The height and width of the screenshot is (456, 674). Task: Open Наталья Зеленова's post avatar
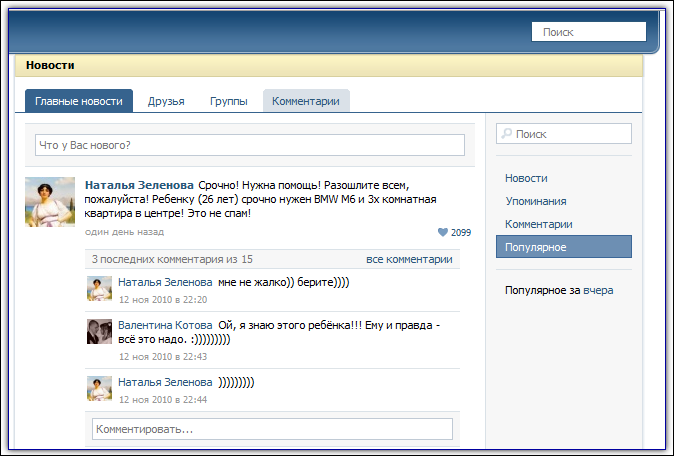coord(50,201)
